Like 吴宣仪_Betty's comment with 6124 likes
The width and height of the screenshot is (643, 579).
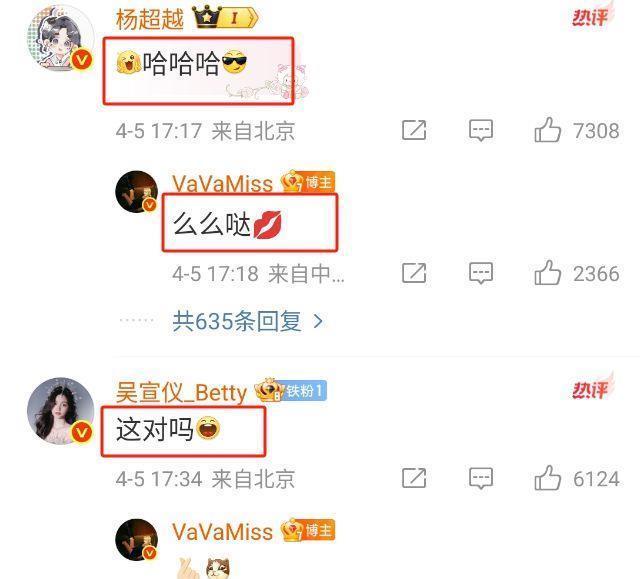548,478
